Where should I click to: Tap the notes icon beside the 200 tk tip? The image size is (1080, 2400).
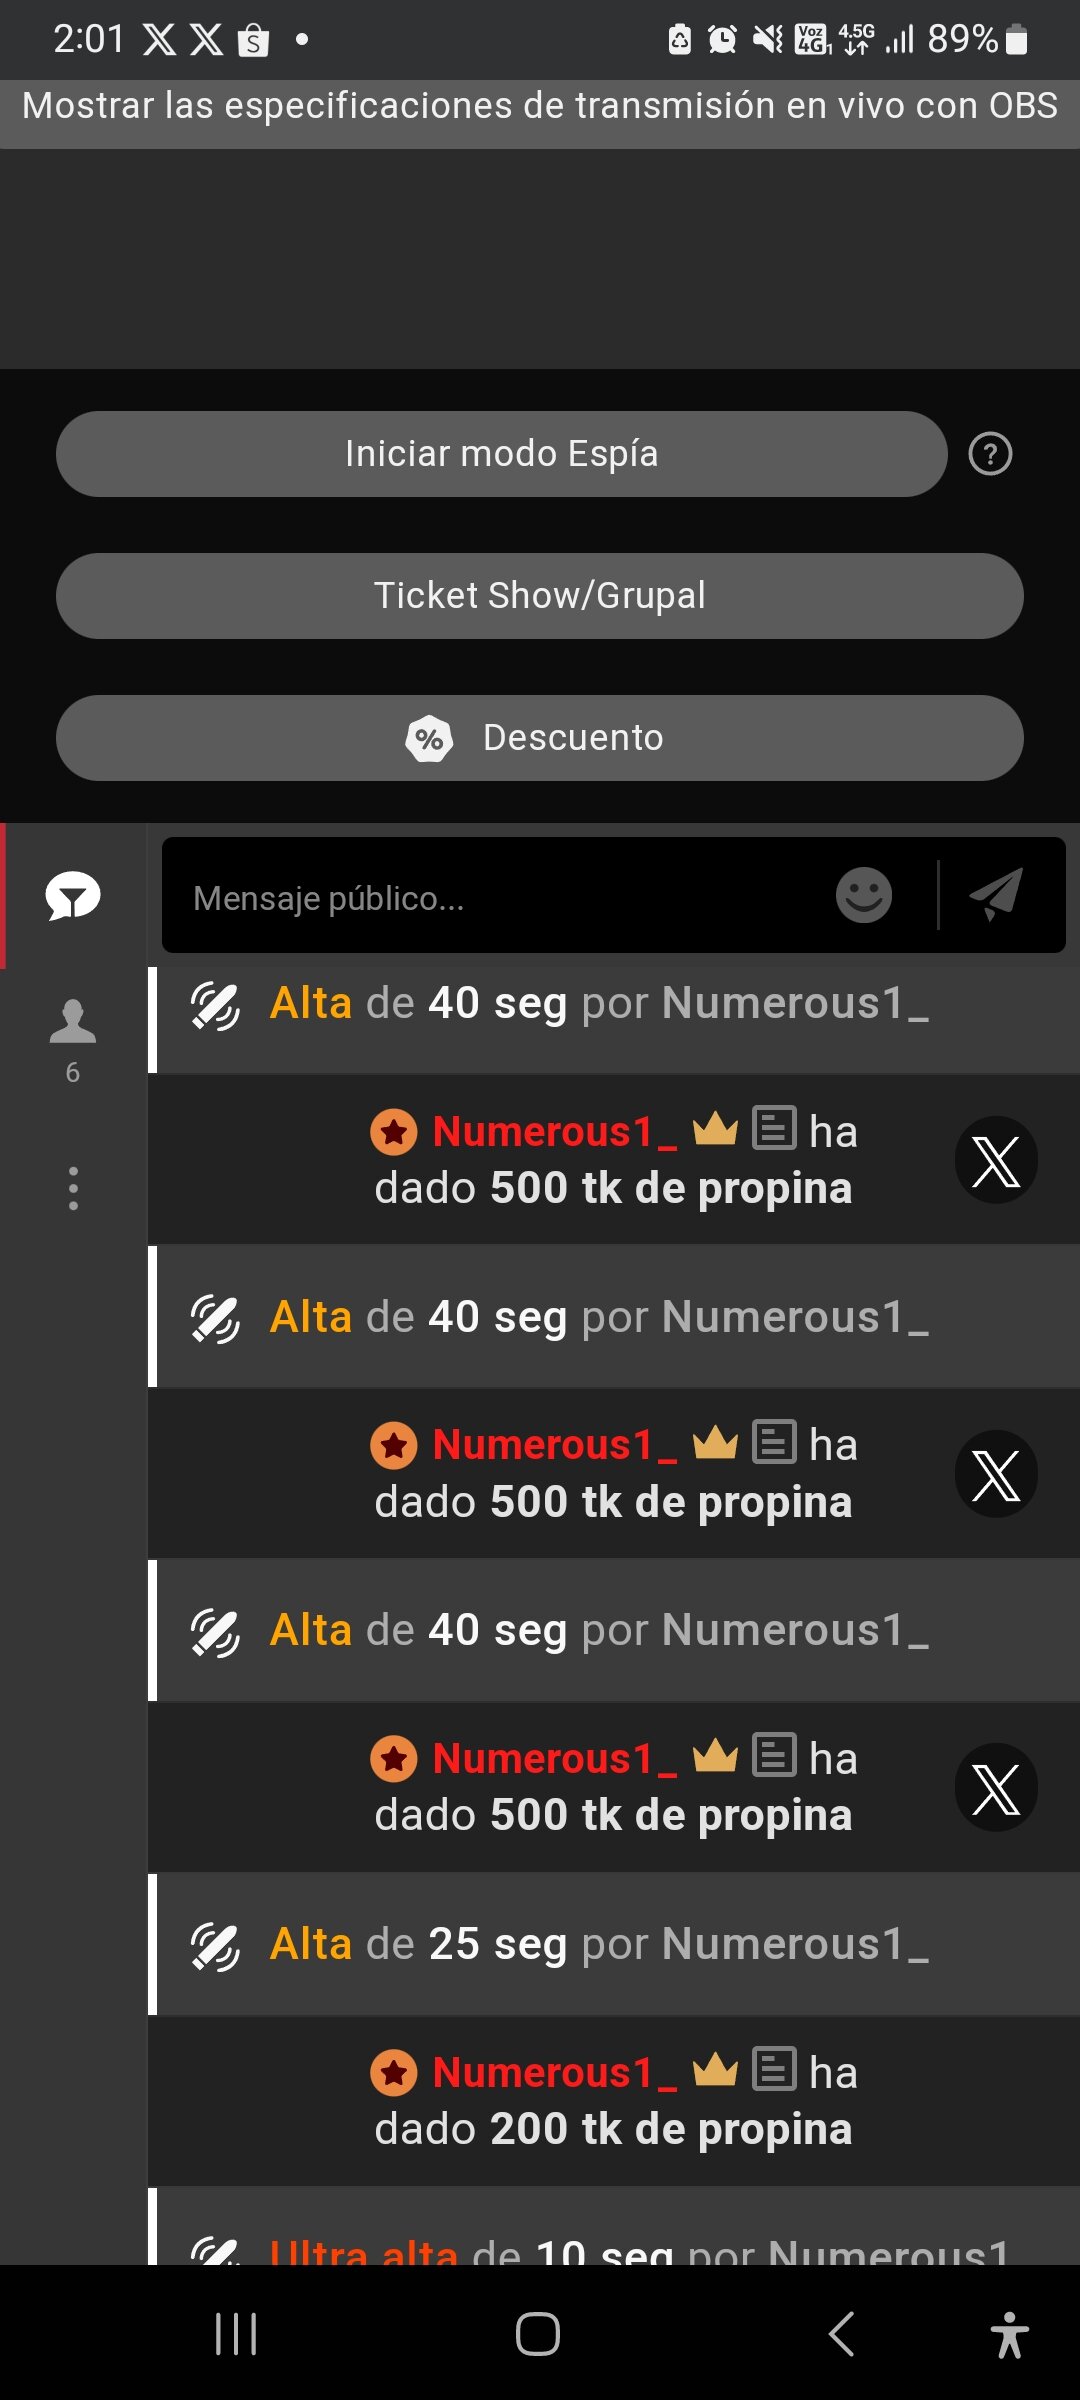coord(774,2070)
